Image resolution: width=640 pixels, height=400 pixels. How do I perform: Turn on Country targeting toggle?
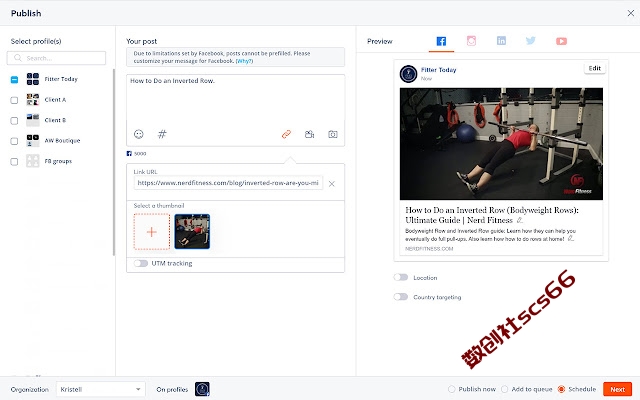pos(401,297)
